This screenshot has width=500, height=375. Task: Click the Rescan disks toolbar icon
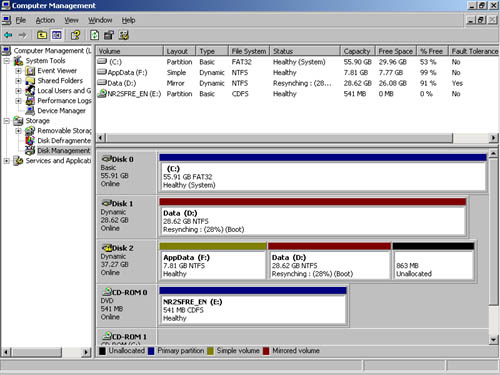tap(124, 35)
